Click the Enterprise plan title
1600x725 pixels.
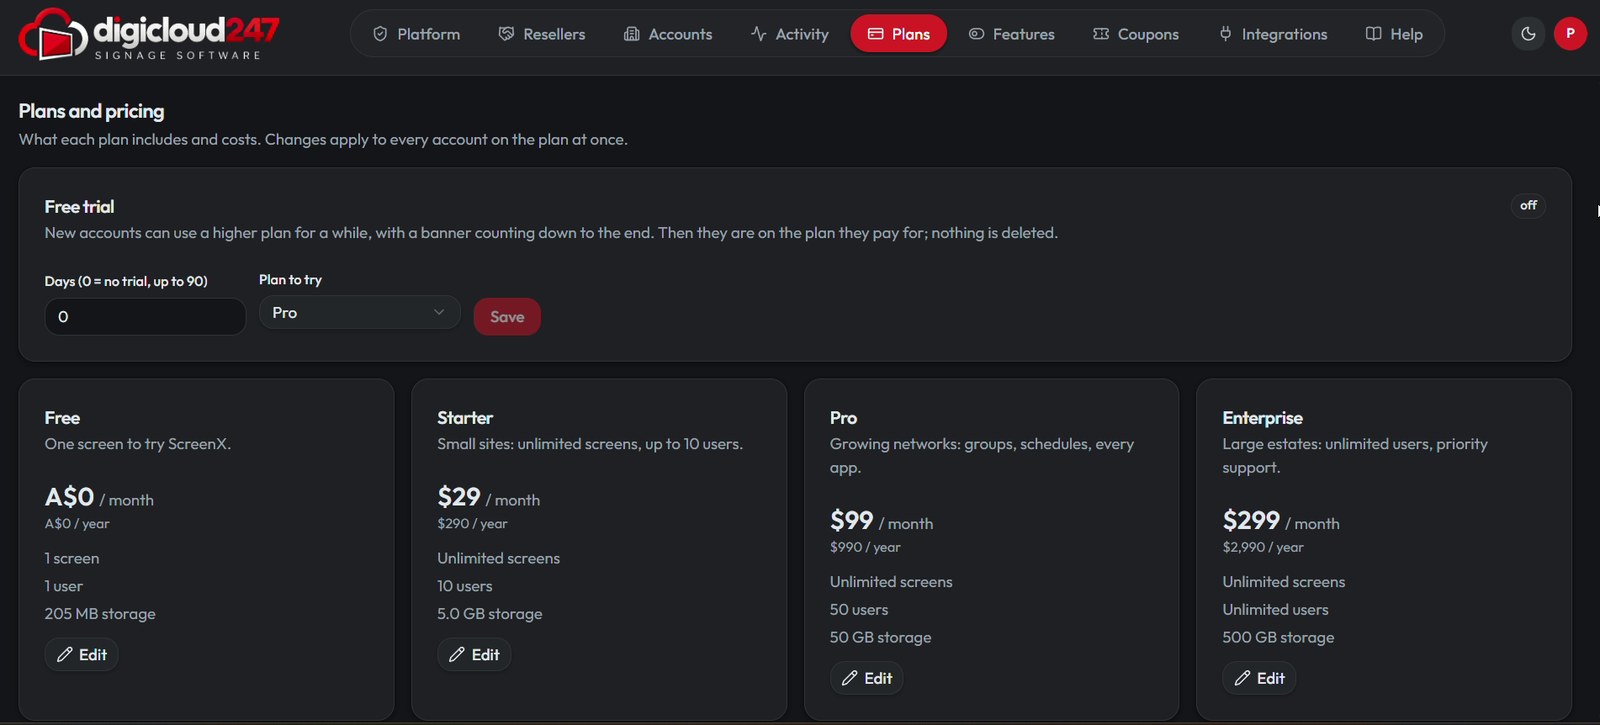click(1262, 418)
